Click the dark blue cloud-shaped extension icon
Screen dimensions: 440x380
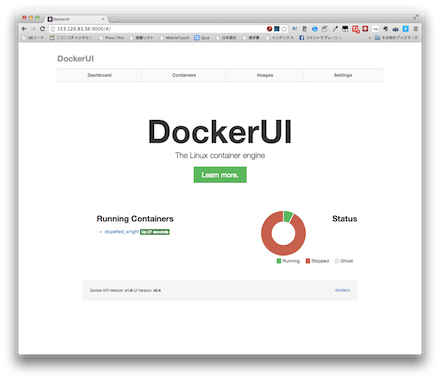click(x=395, y=29)
